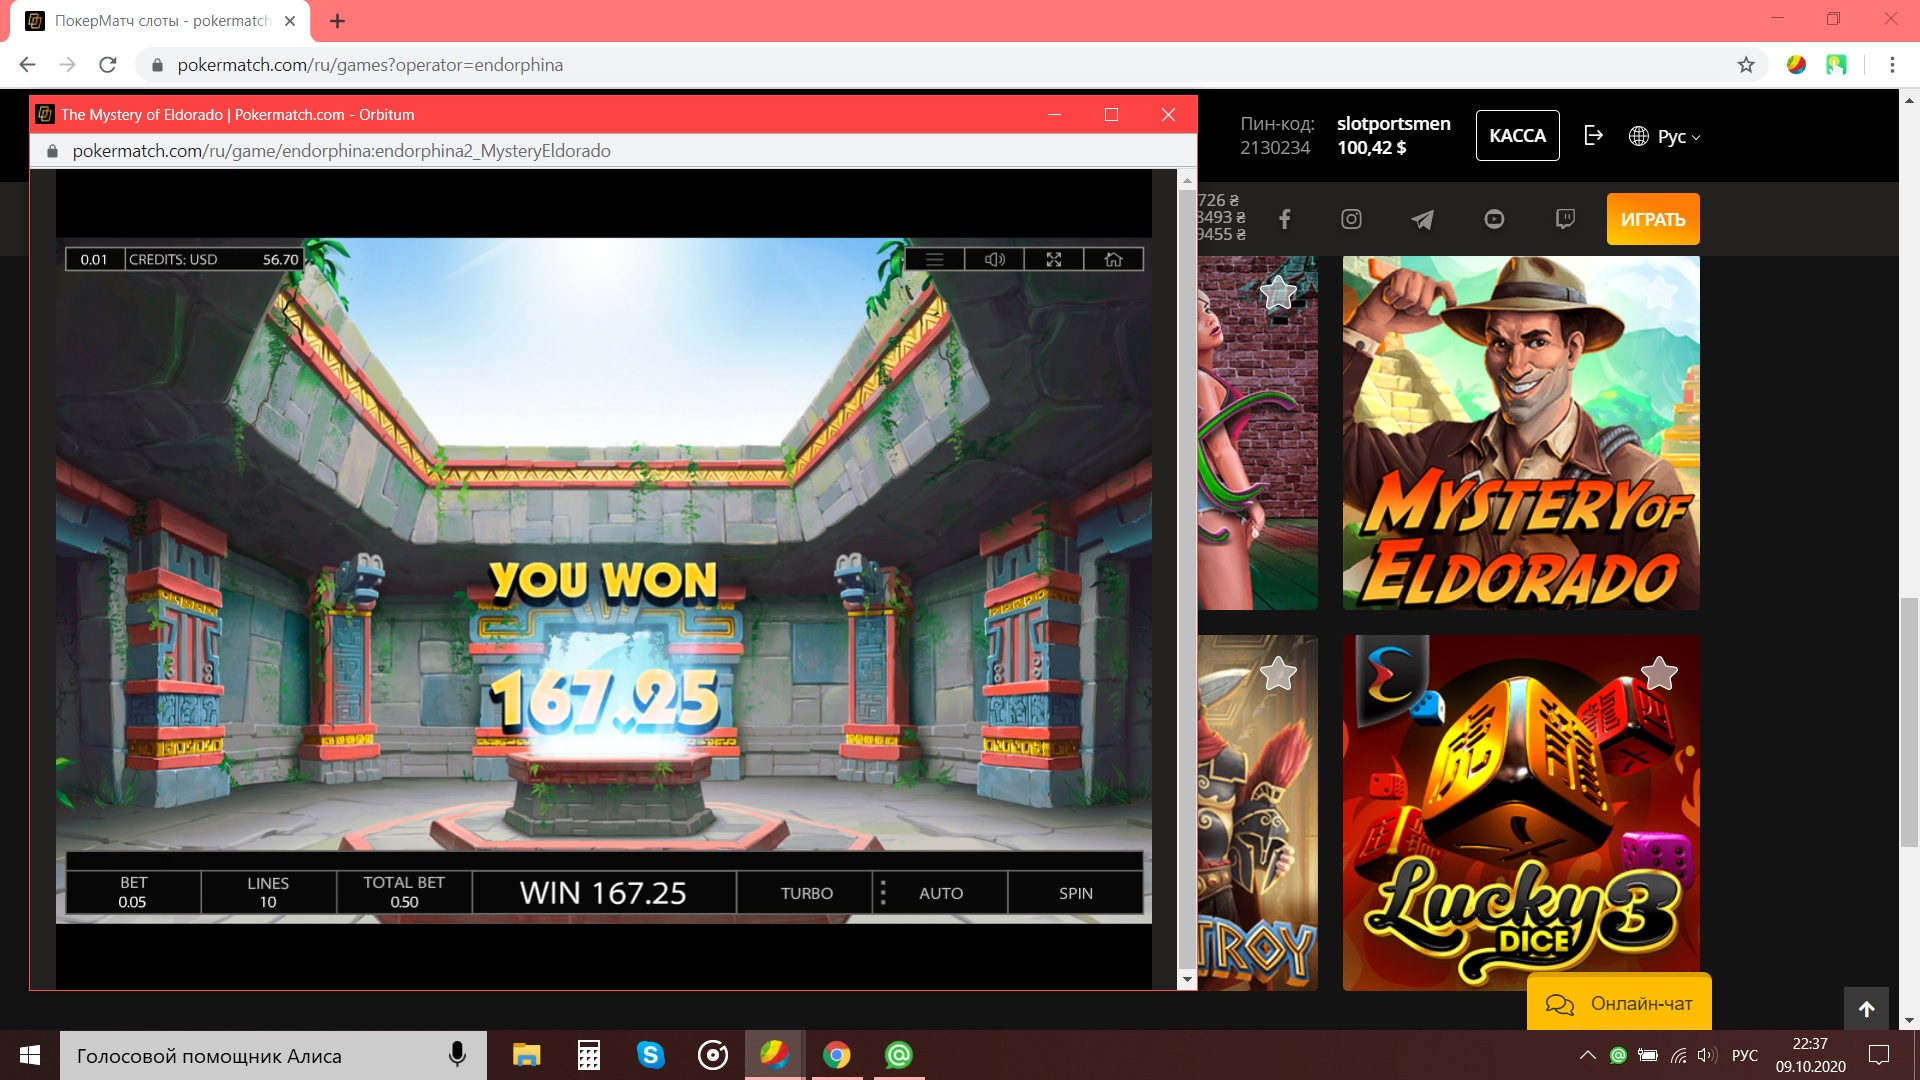1920x1080 pixels.
Task: Go forward in the browser
Action: (x=67, y=65)
